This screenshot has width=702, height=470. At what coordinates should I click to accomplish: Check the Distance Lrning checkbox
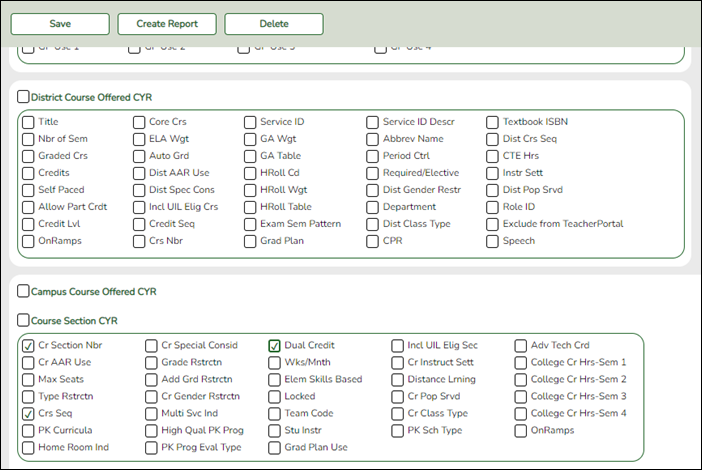(398, 380)
